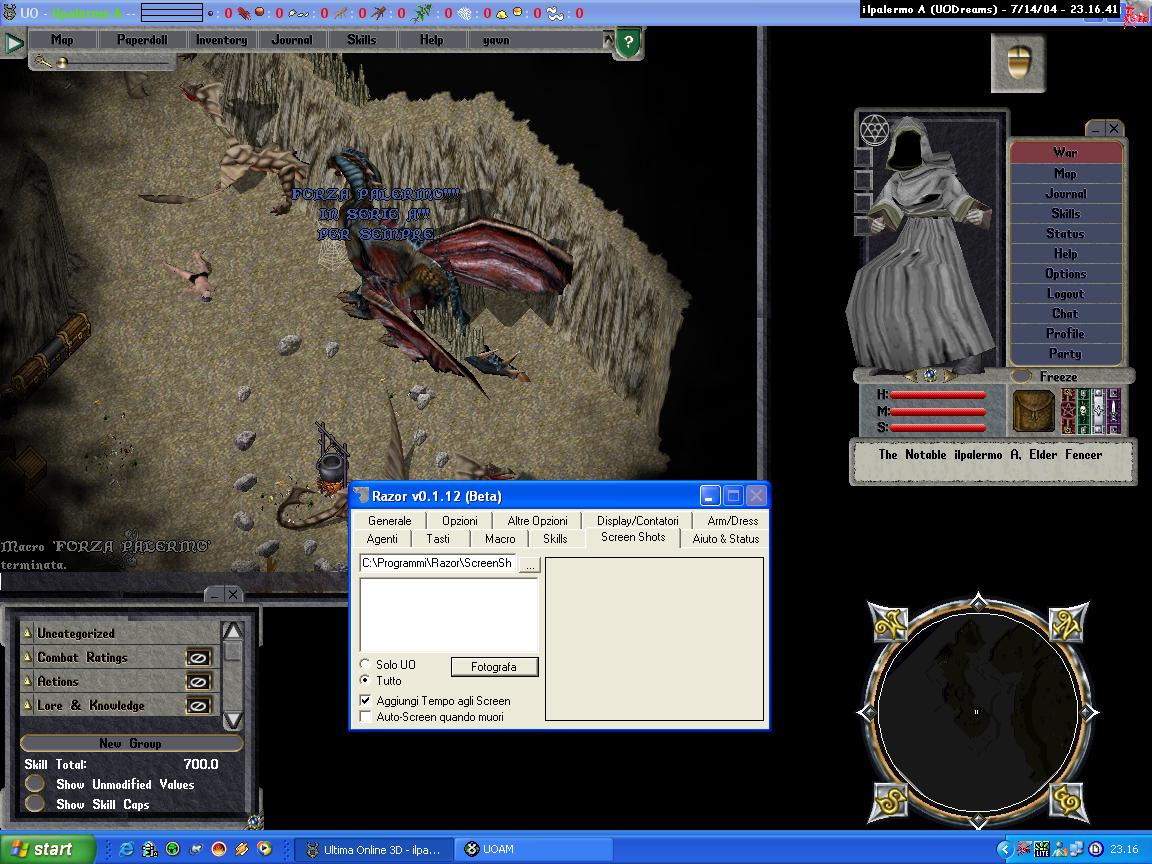1152x864 pixels.
Task: Click the zoom slider knob under the menu bar
Action: point(62,62)
